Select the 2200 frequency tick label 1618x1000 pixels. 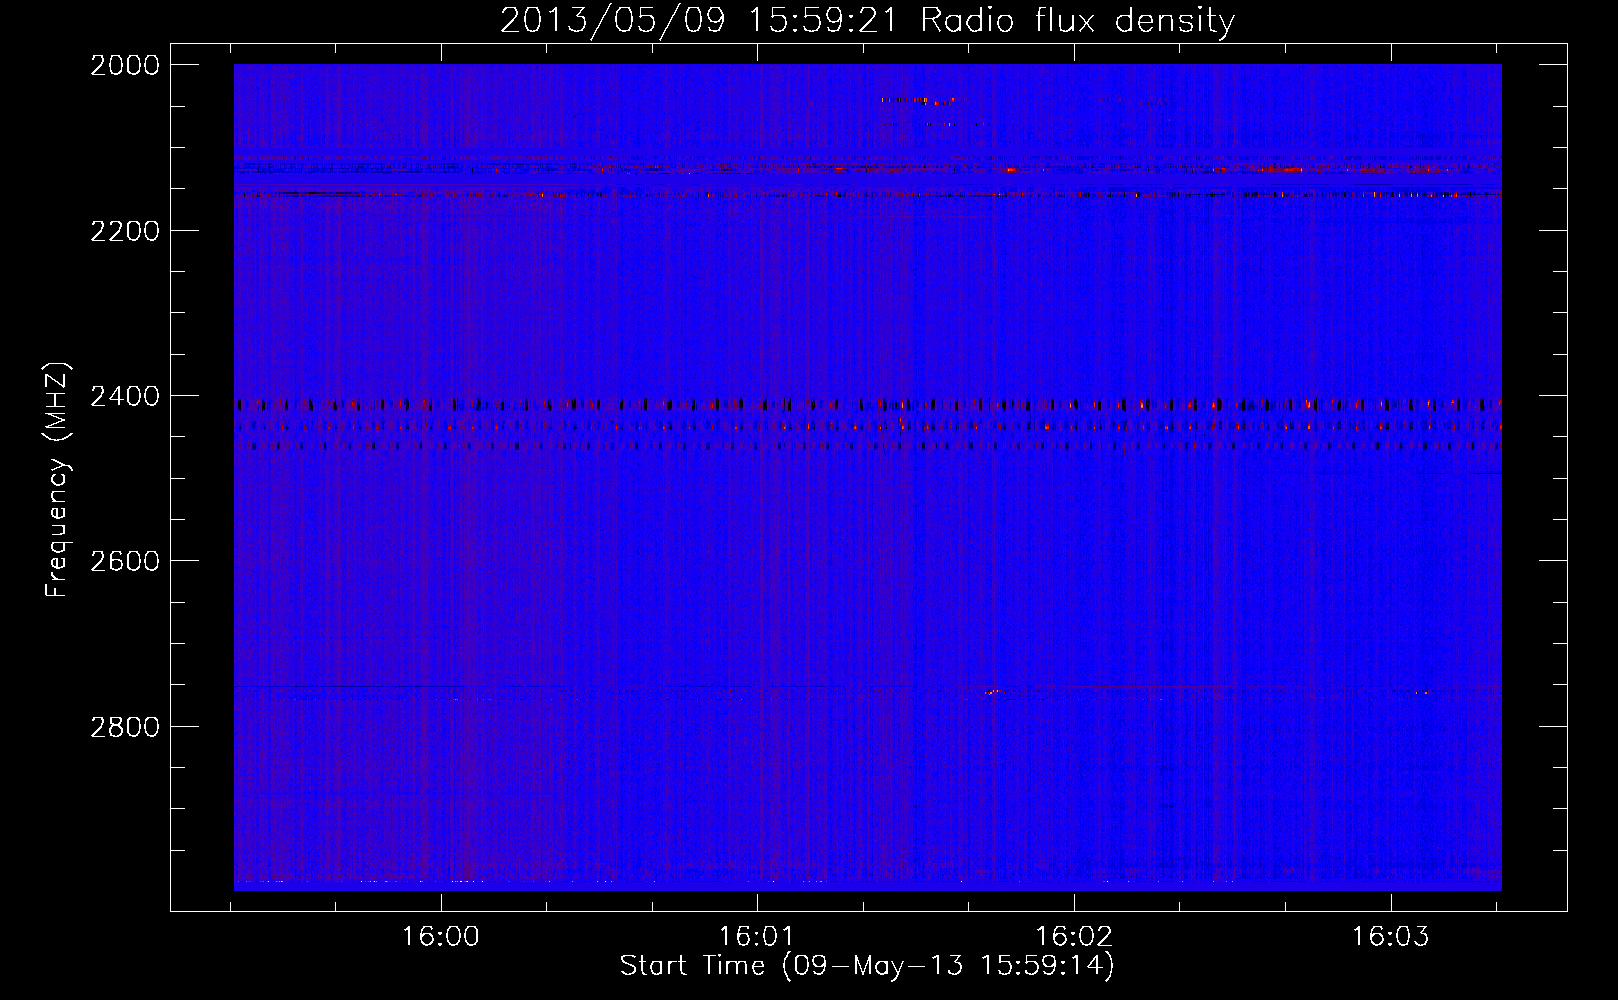point(125,231)
